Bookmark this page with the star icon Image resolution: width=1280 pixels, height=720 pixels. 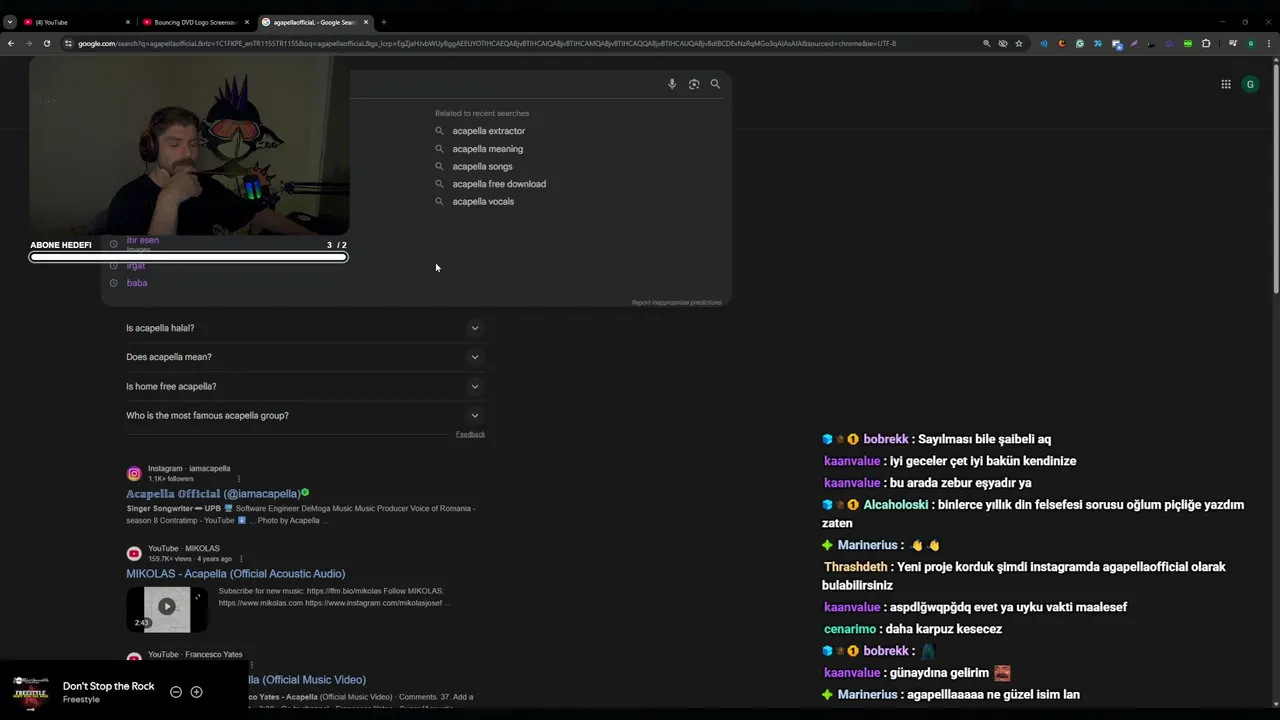[x=1019, y=43]
